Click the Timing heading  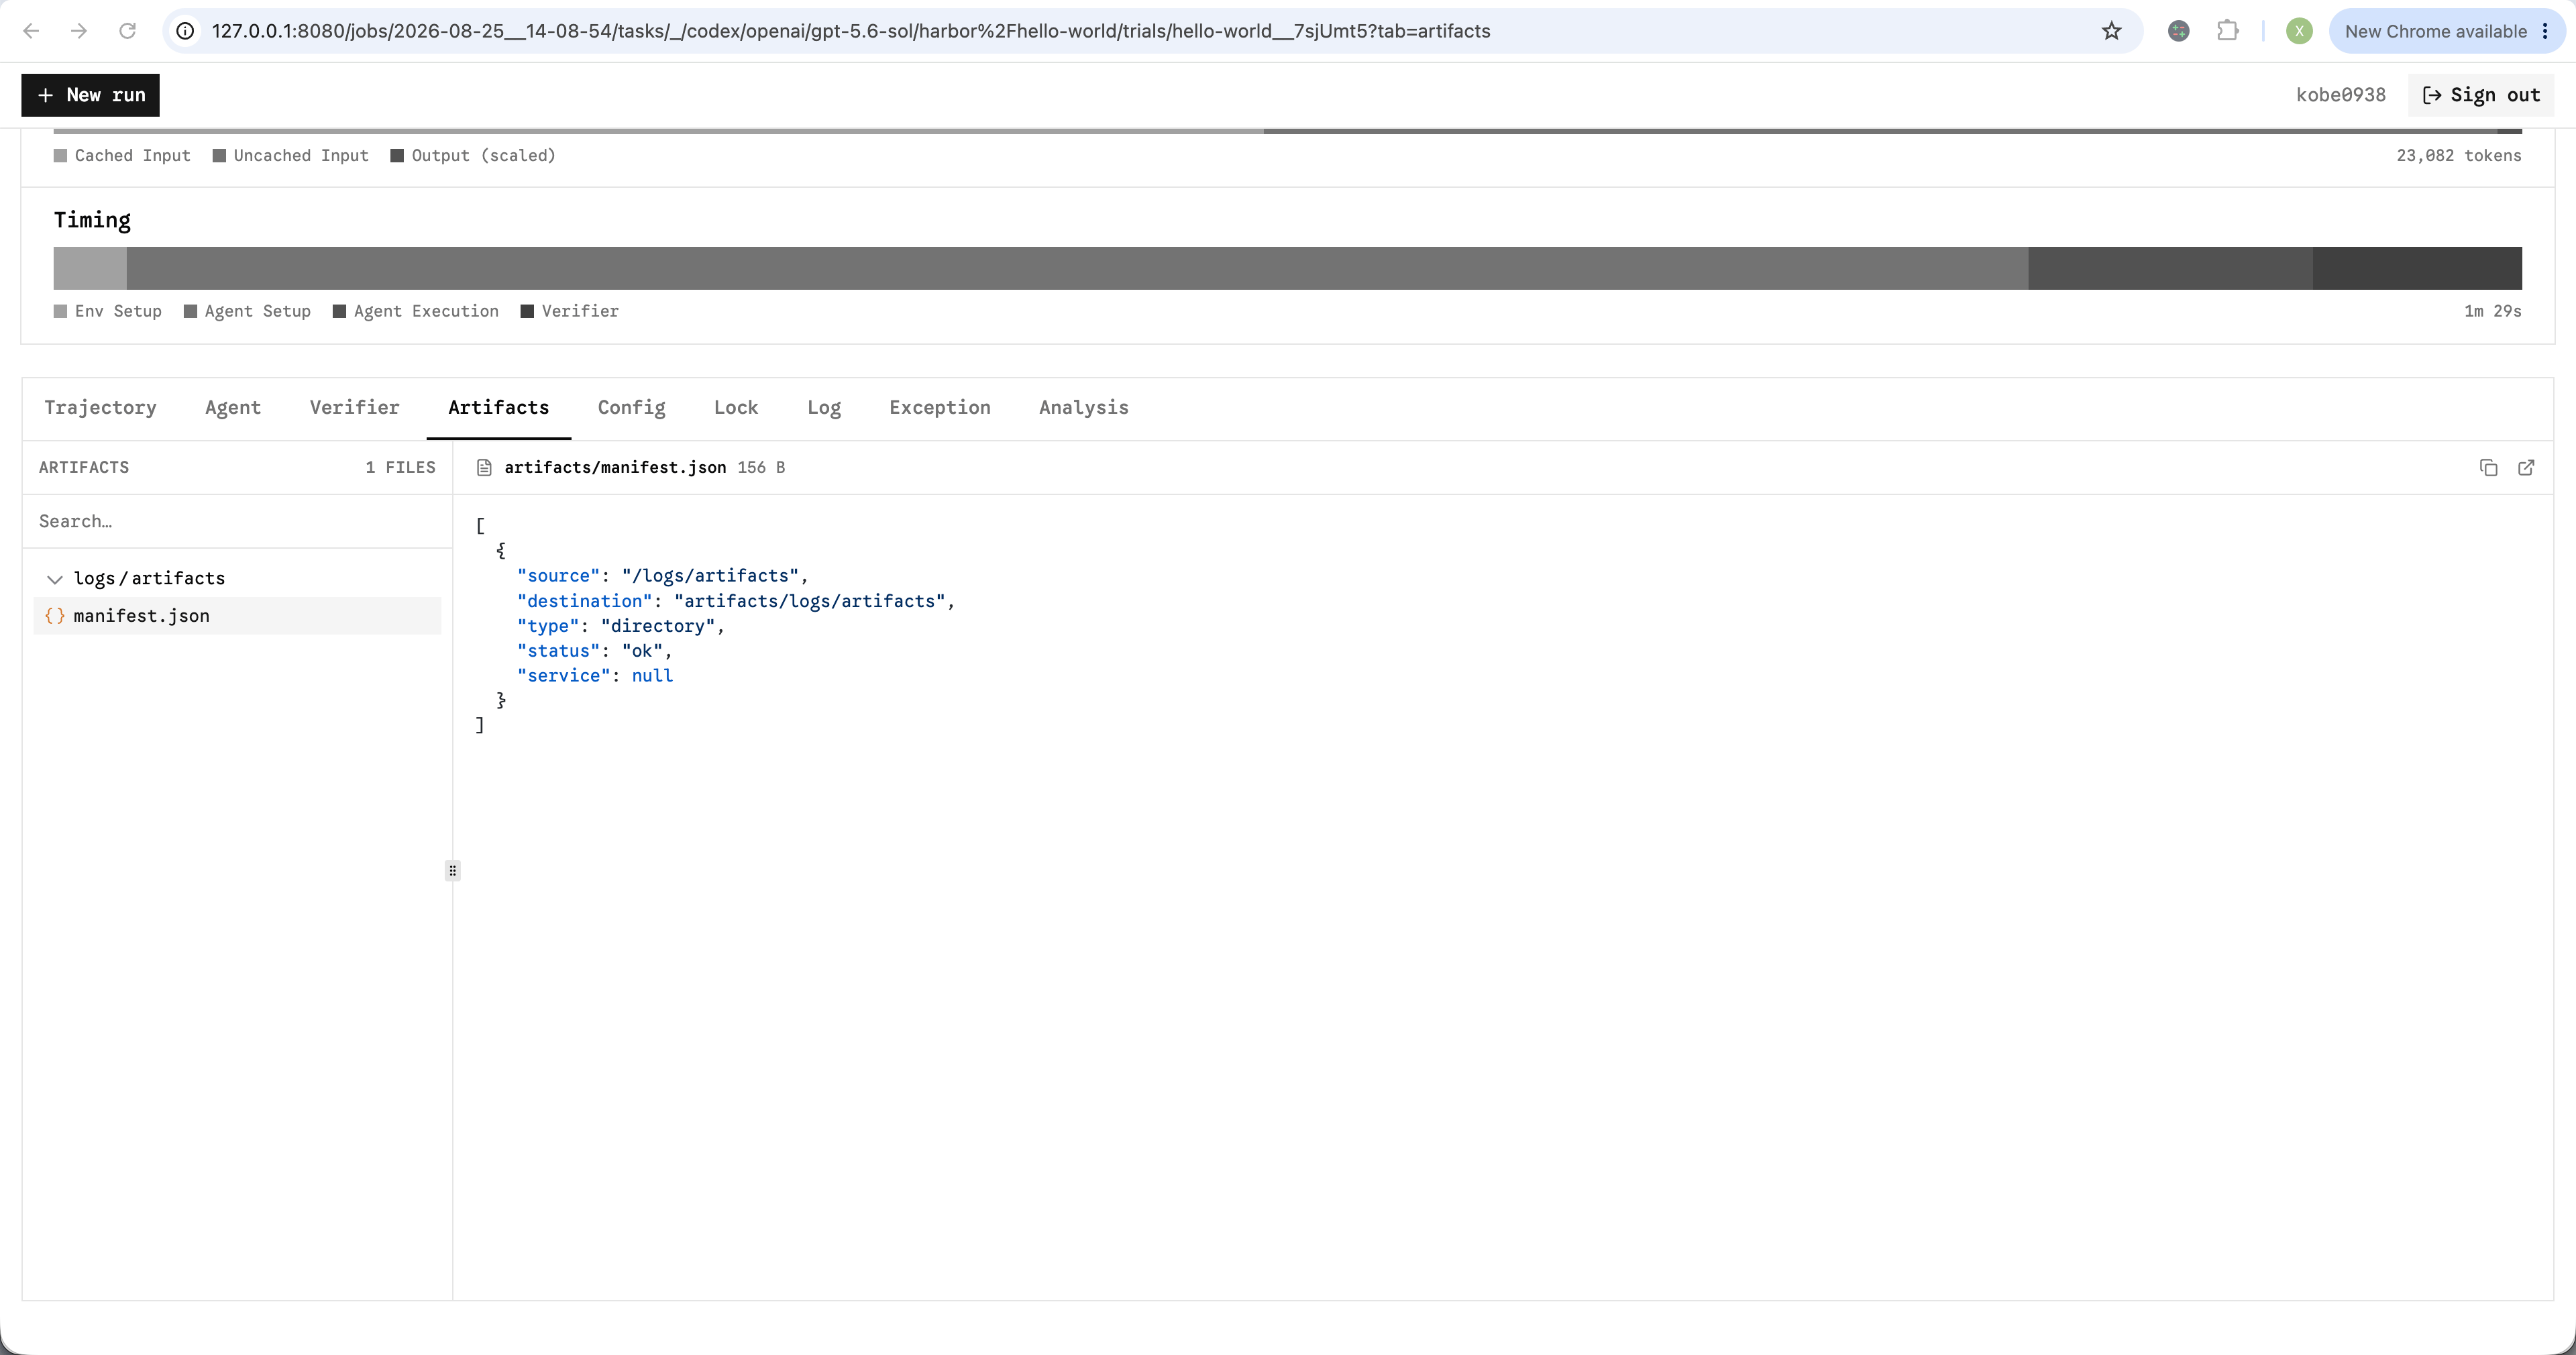coord(92,220)
